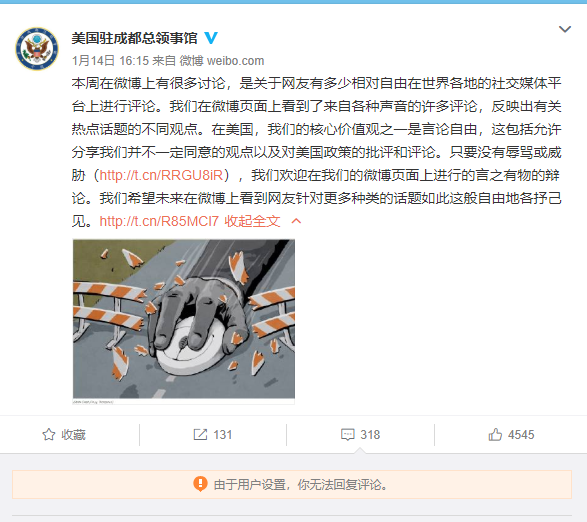Open the 微博 weibo.com source link
The height and width of the screenshot is (522, 587).
(222, 61)
